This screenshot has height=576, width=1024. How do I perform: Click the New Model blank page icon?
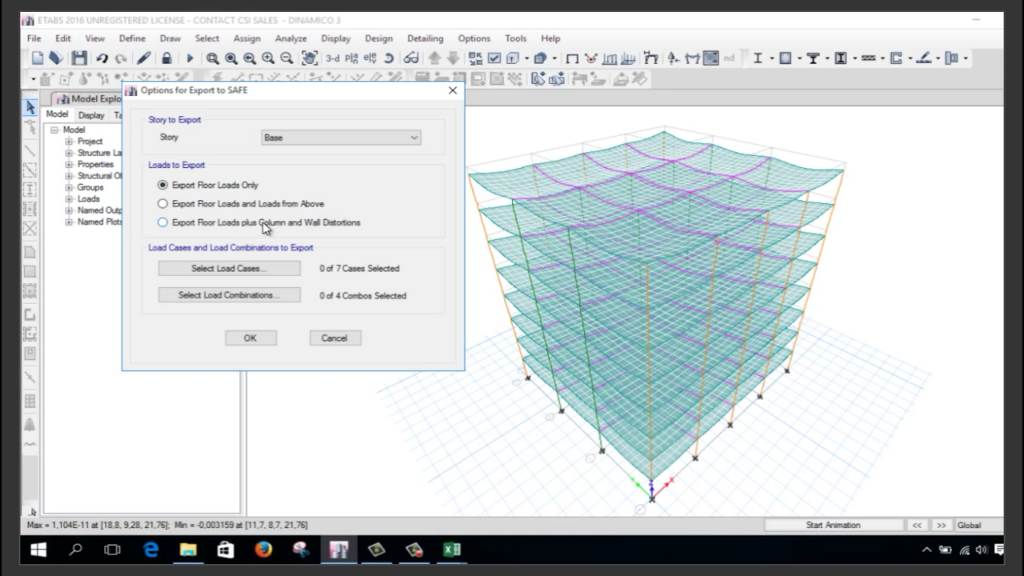point(38,59)
